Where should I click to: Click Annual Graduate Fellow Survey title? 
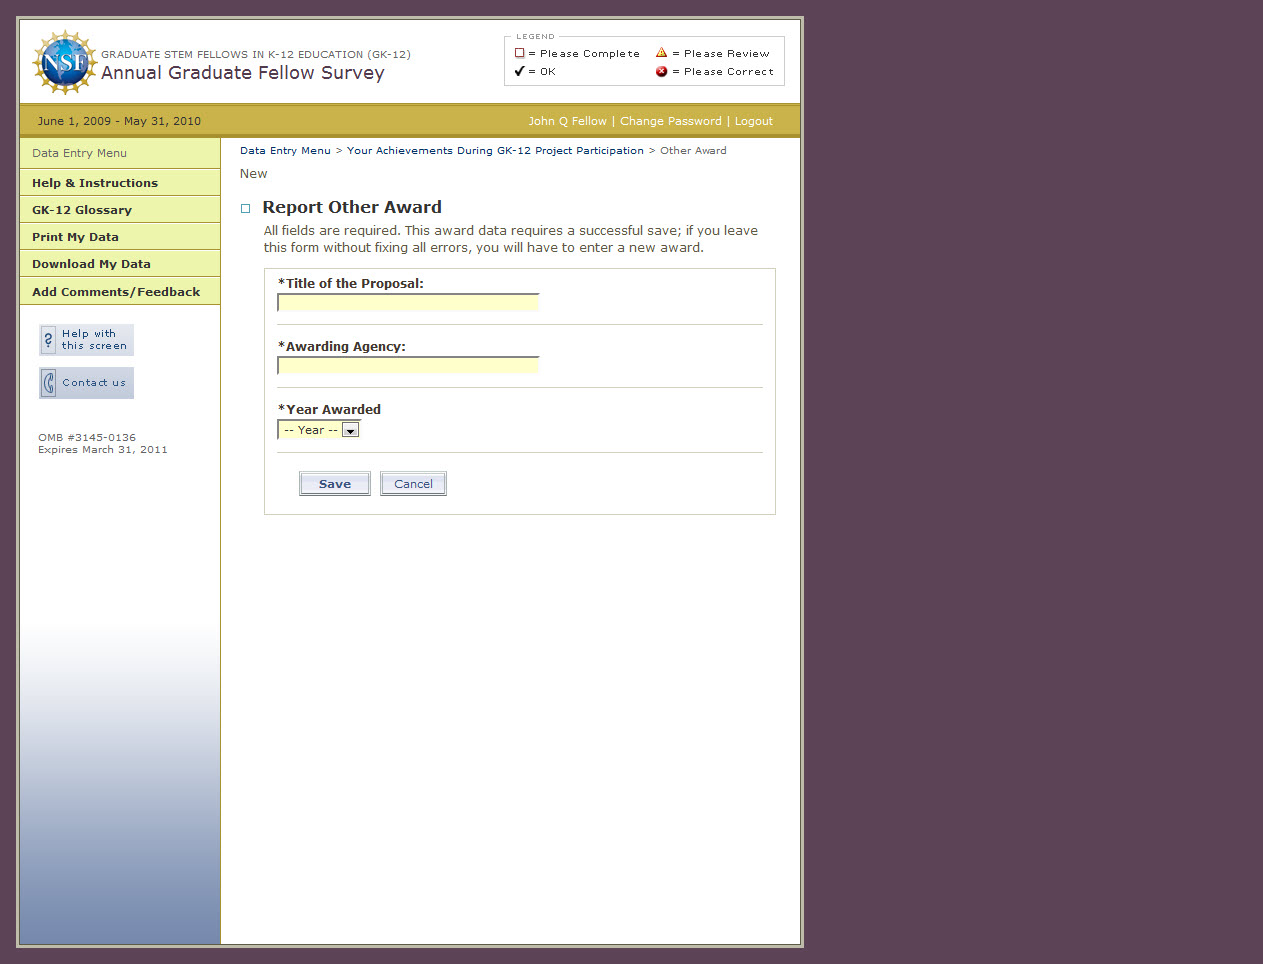[242, 73]
